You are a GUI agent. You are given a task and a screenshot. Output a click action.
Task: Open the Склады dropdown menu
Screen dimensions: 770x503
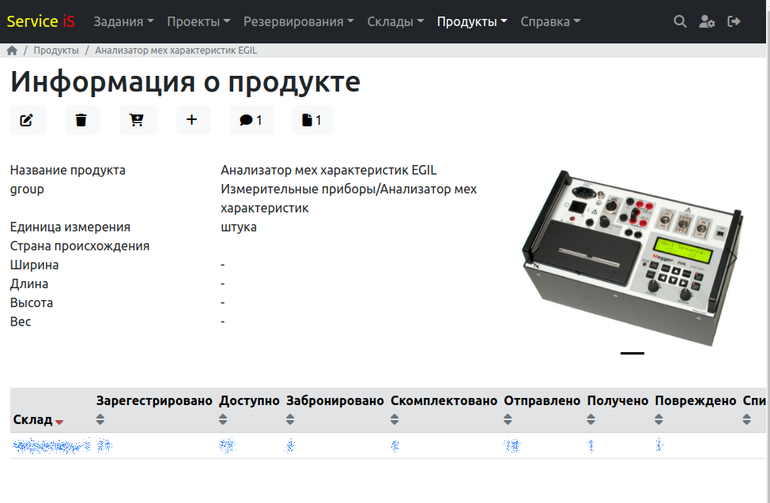[x=395, y=22]
